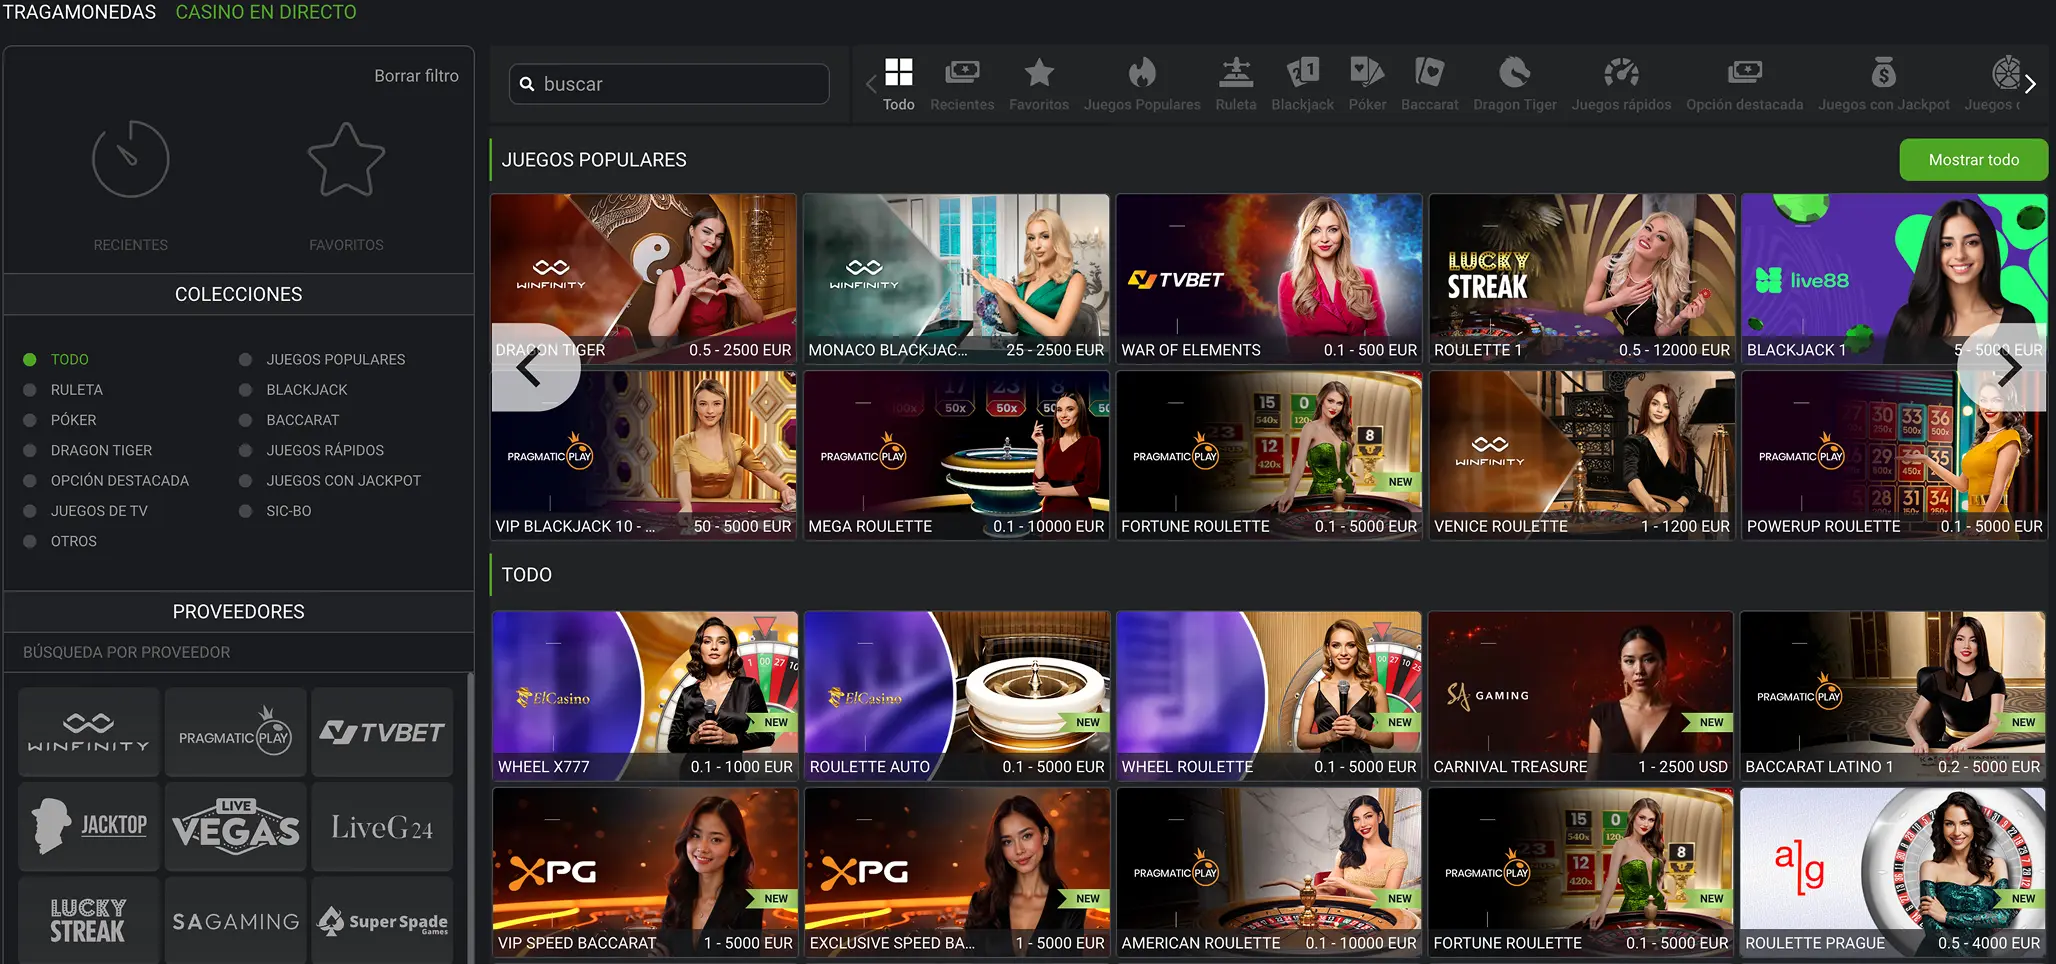Select the BACCARAT collection filter
Image resolution: width=2056 pixels, height=964 pixels.
(x=245, y=420)
